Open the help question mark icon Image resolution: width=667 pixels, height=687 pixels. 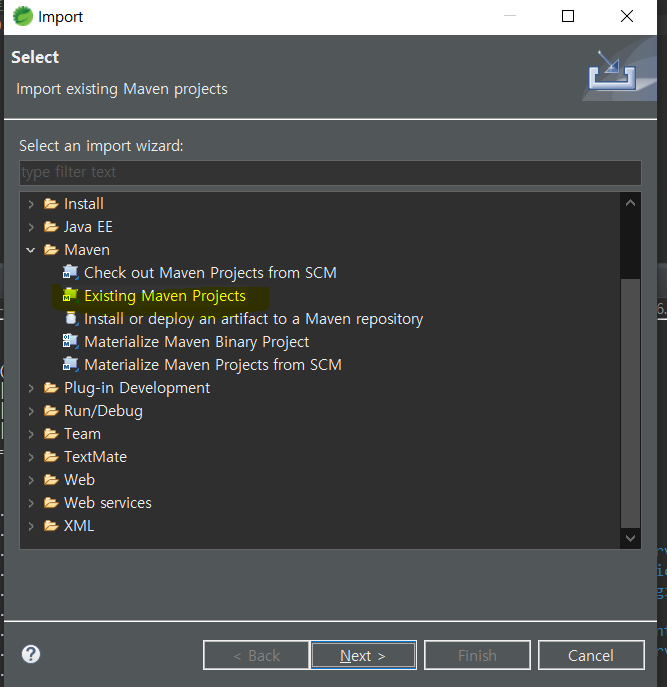pos(31,654)
